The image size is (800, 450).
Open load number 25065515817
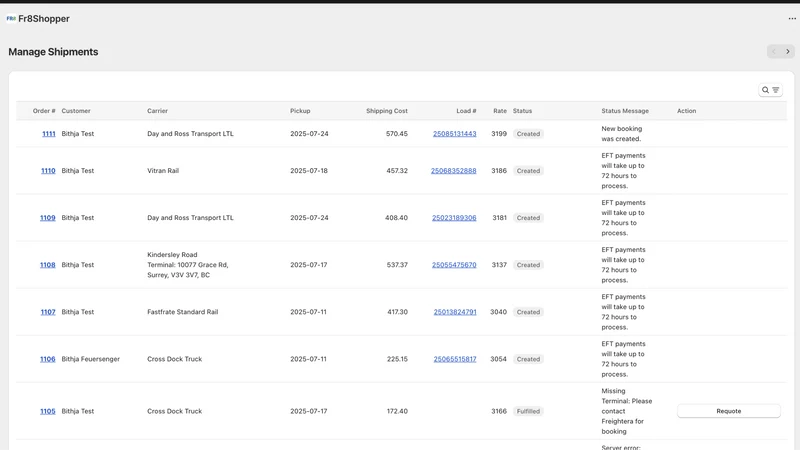[x=455, y=359]
